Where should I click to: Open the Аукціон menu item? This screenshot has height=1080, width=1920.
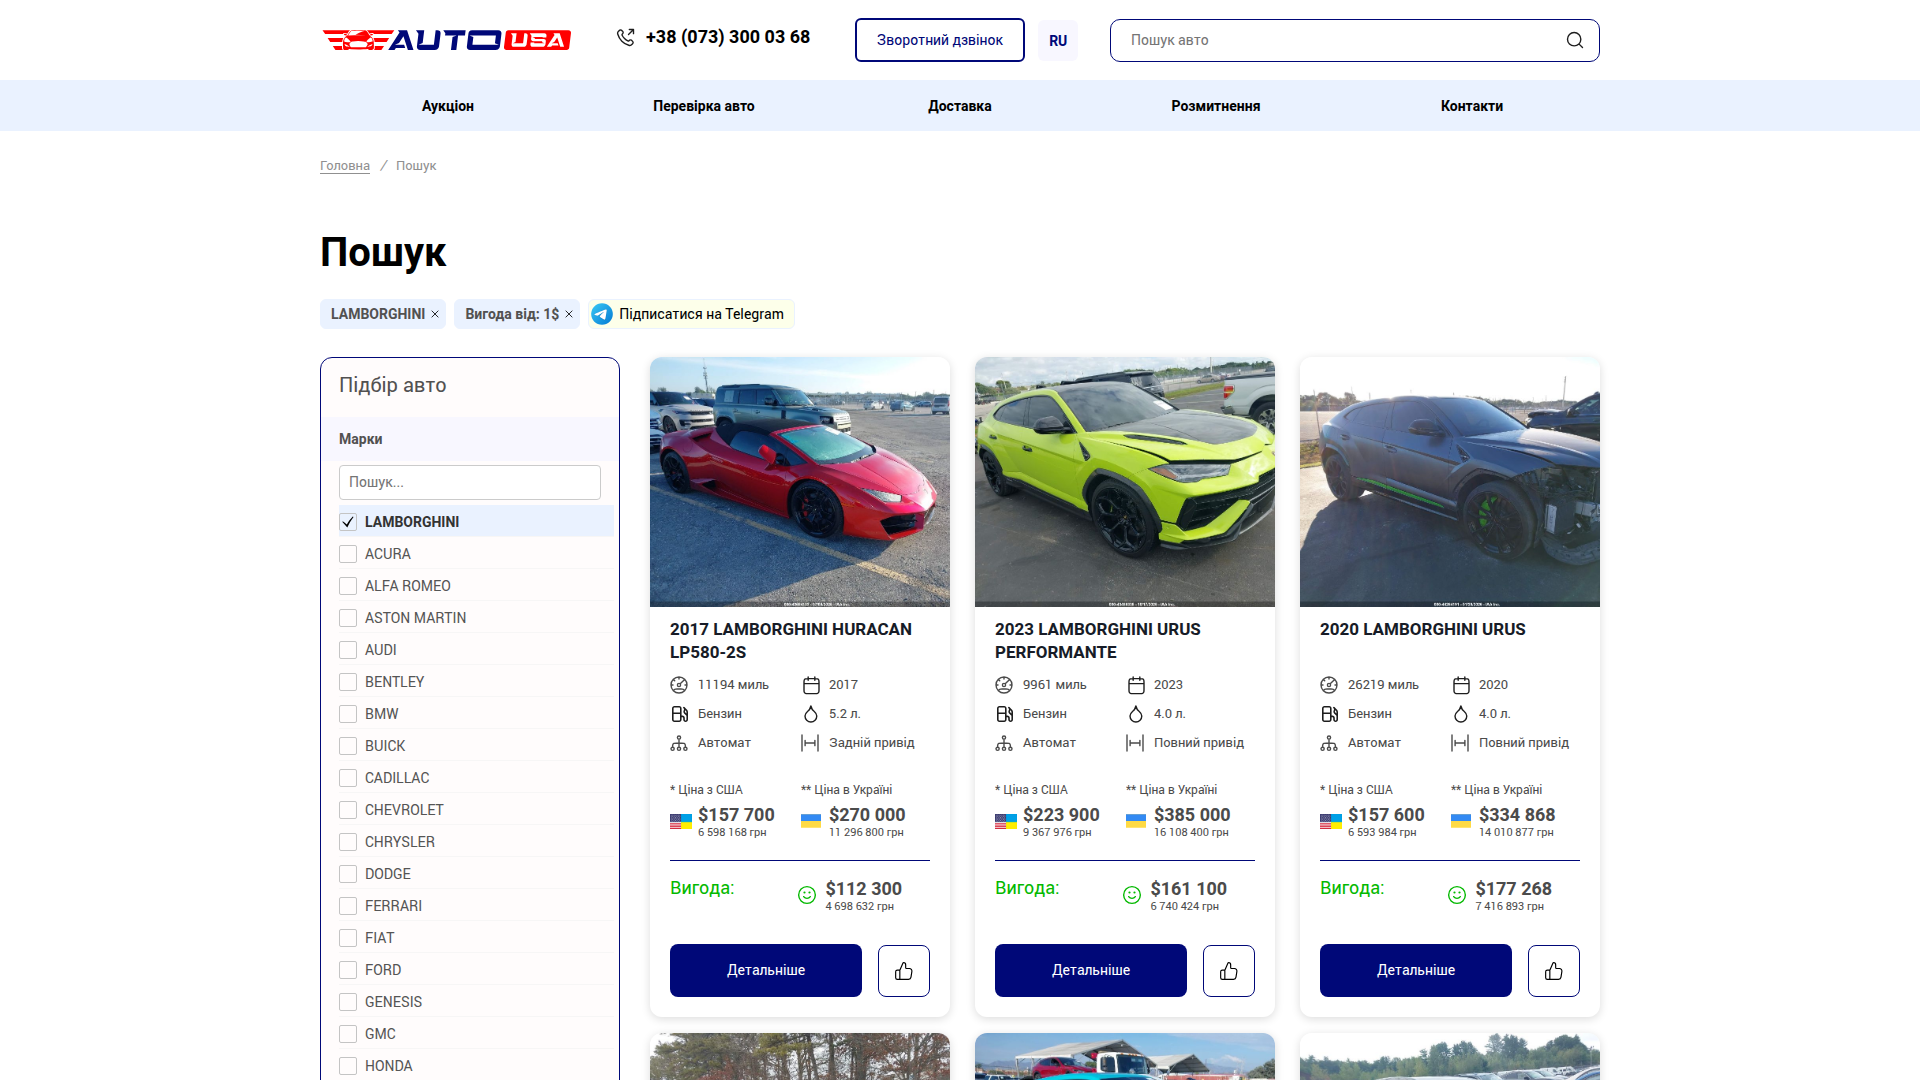point(448,106)
